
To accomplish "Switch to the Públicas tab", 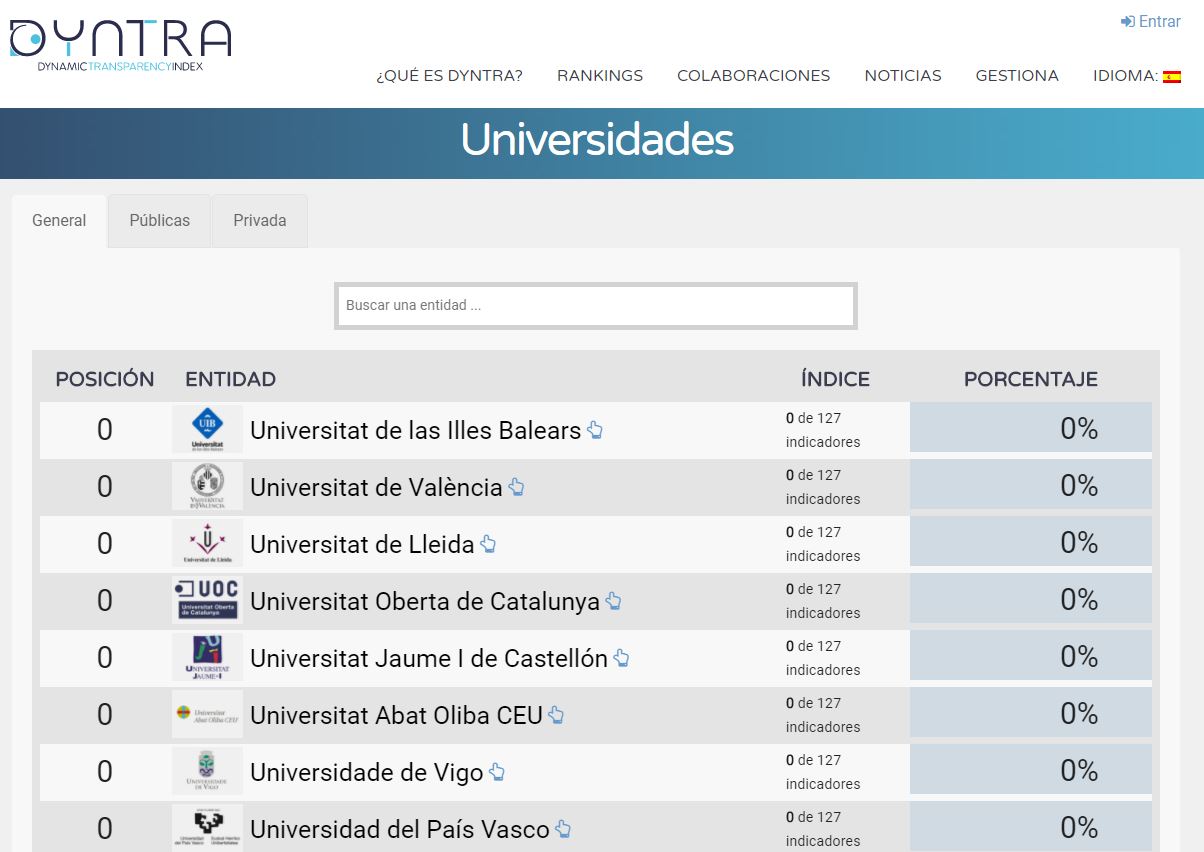I will 160,221.
